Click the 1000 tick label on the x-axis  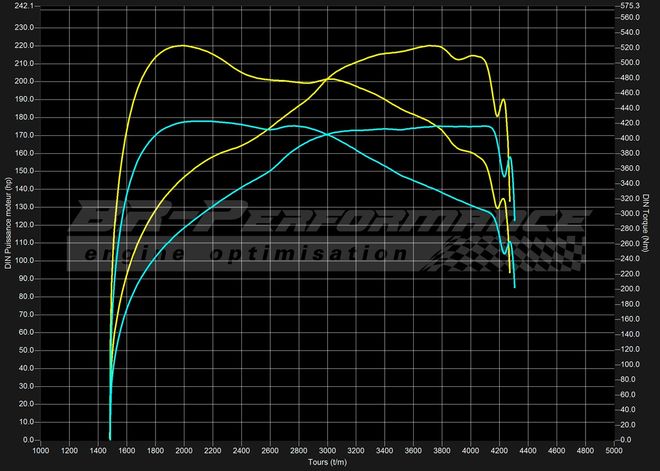coord(40,451)
